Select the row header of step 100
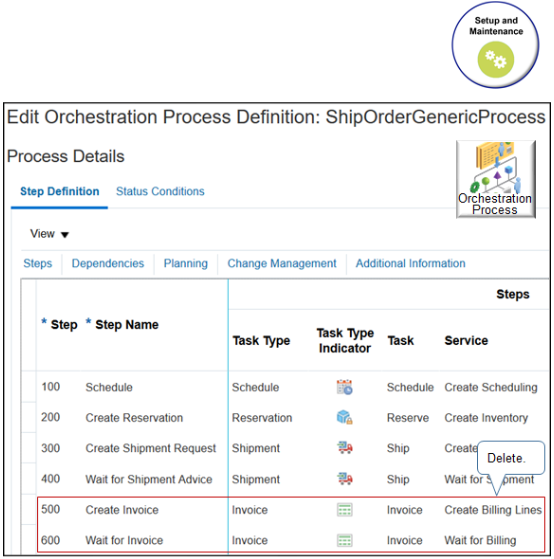554x559 pixels. click(x=29, y=387)
